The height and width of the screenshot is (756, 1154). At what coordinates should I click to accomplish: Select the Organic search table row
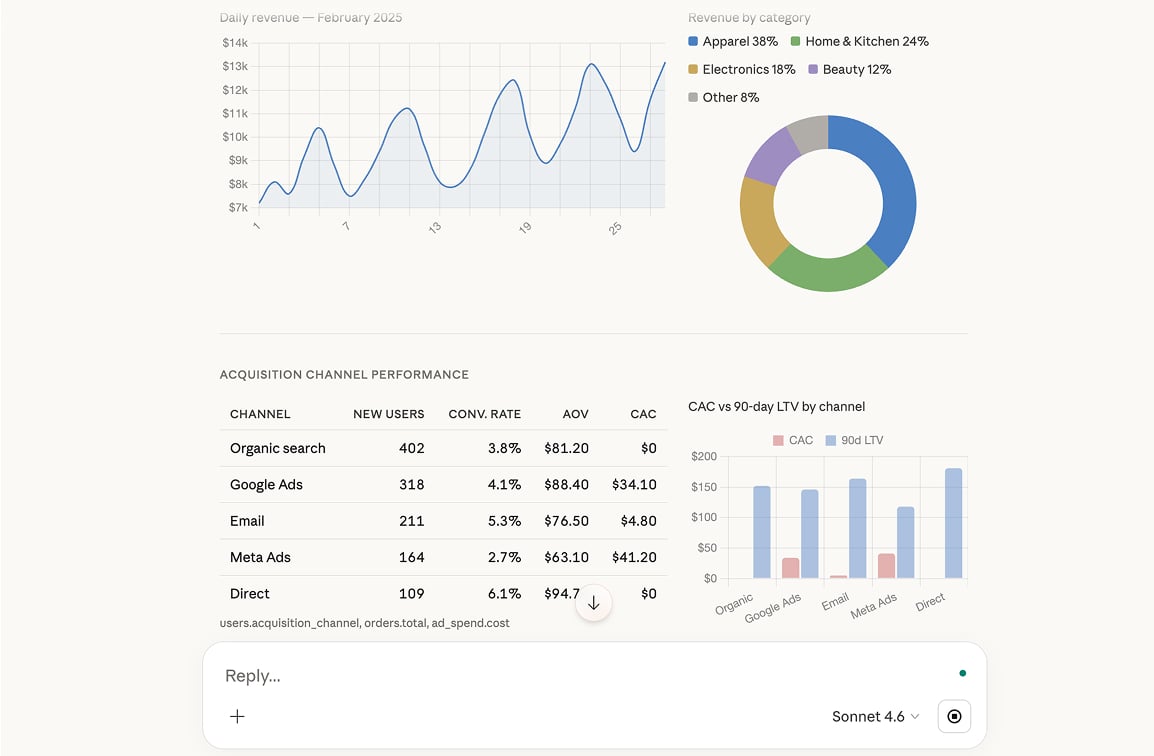443,448
